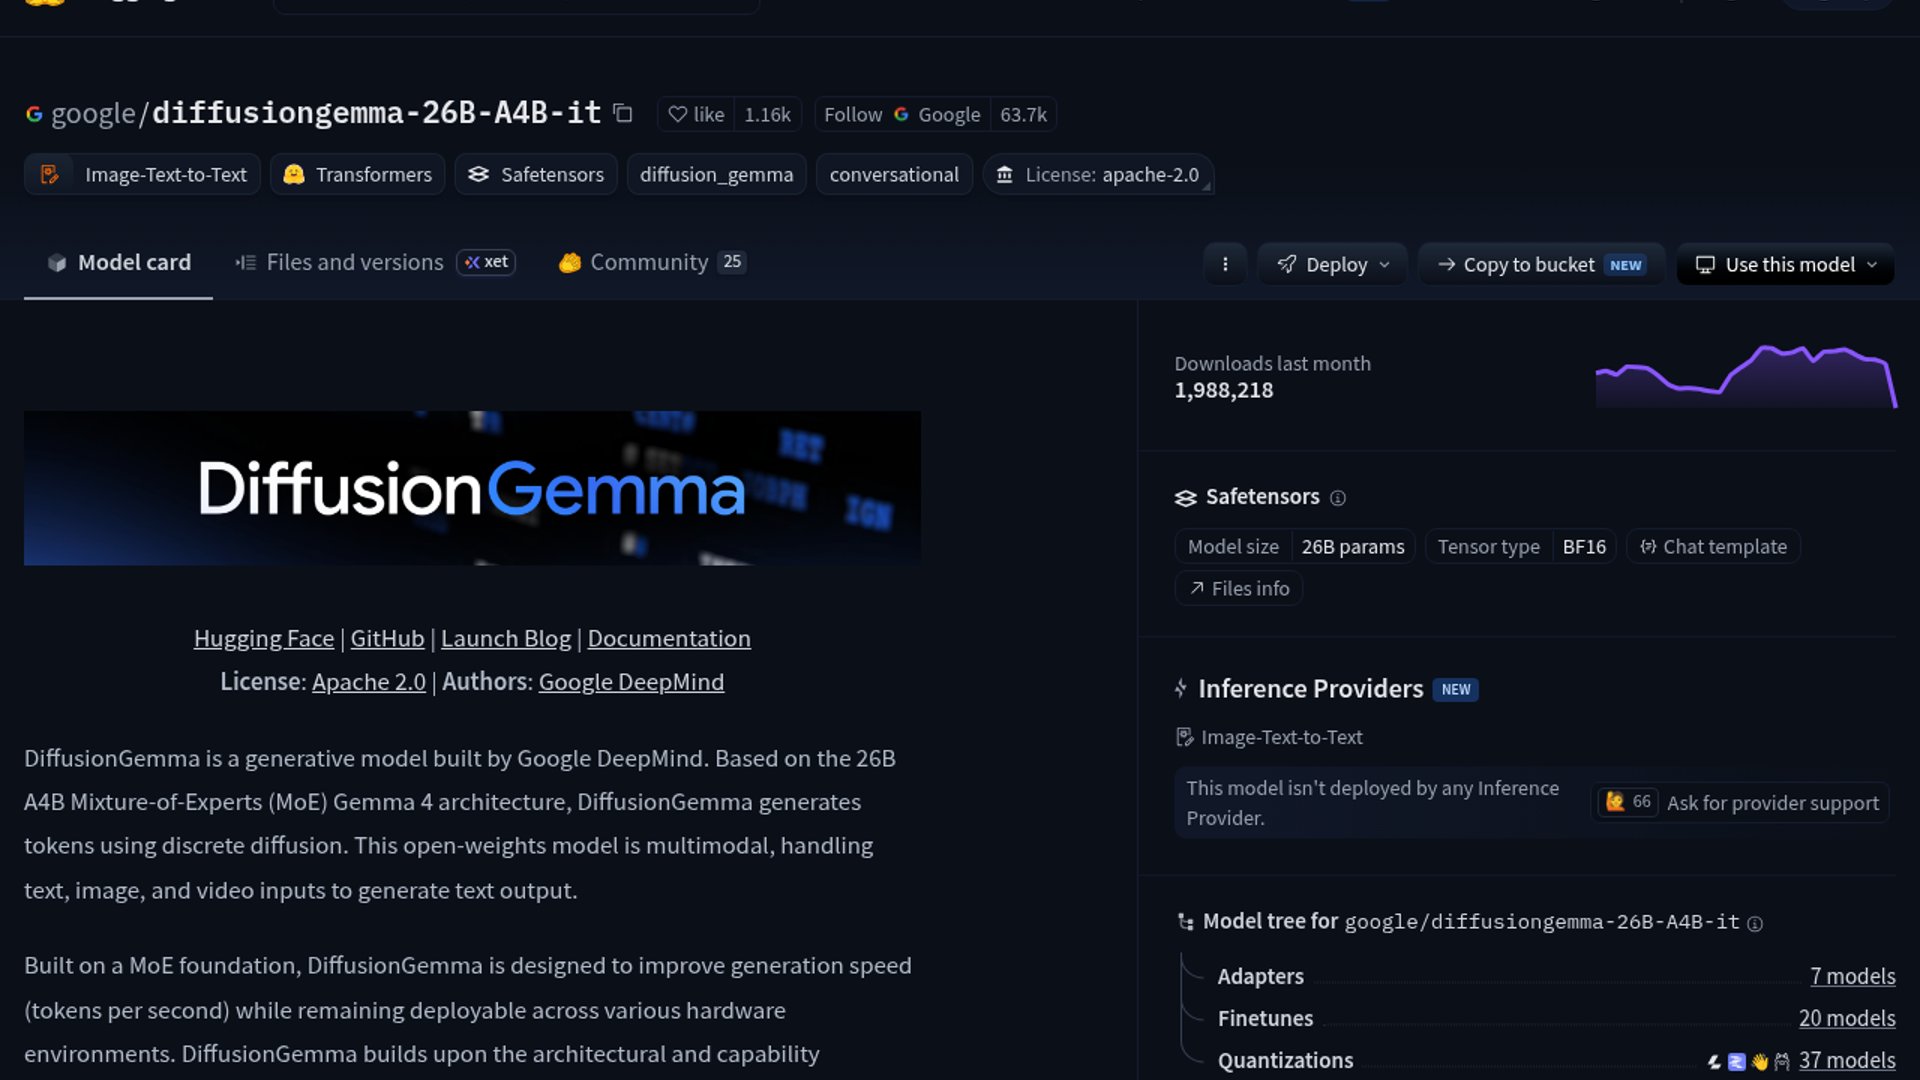Switch to the Model card tab

pyautogui.click(x=118, y=262)
